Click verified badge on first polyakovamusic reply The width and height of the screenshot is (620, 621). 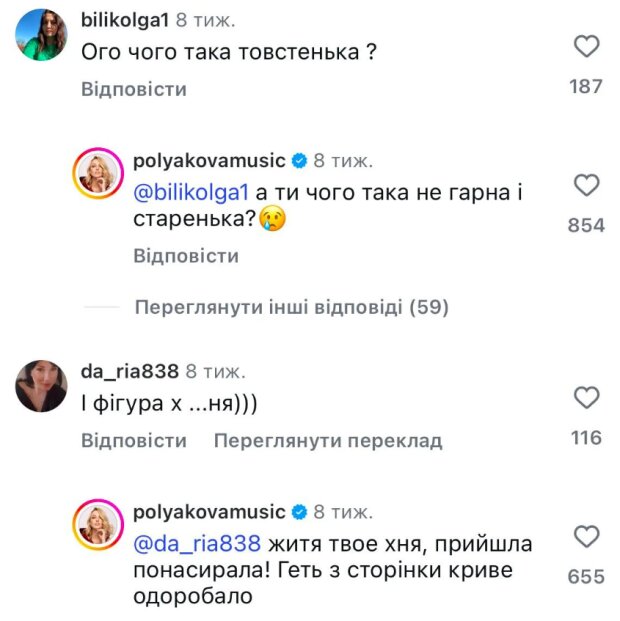coord(299,160)
